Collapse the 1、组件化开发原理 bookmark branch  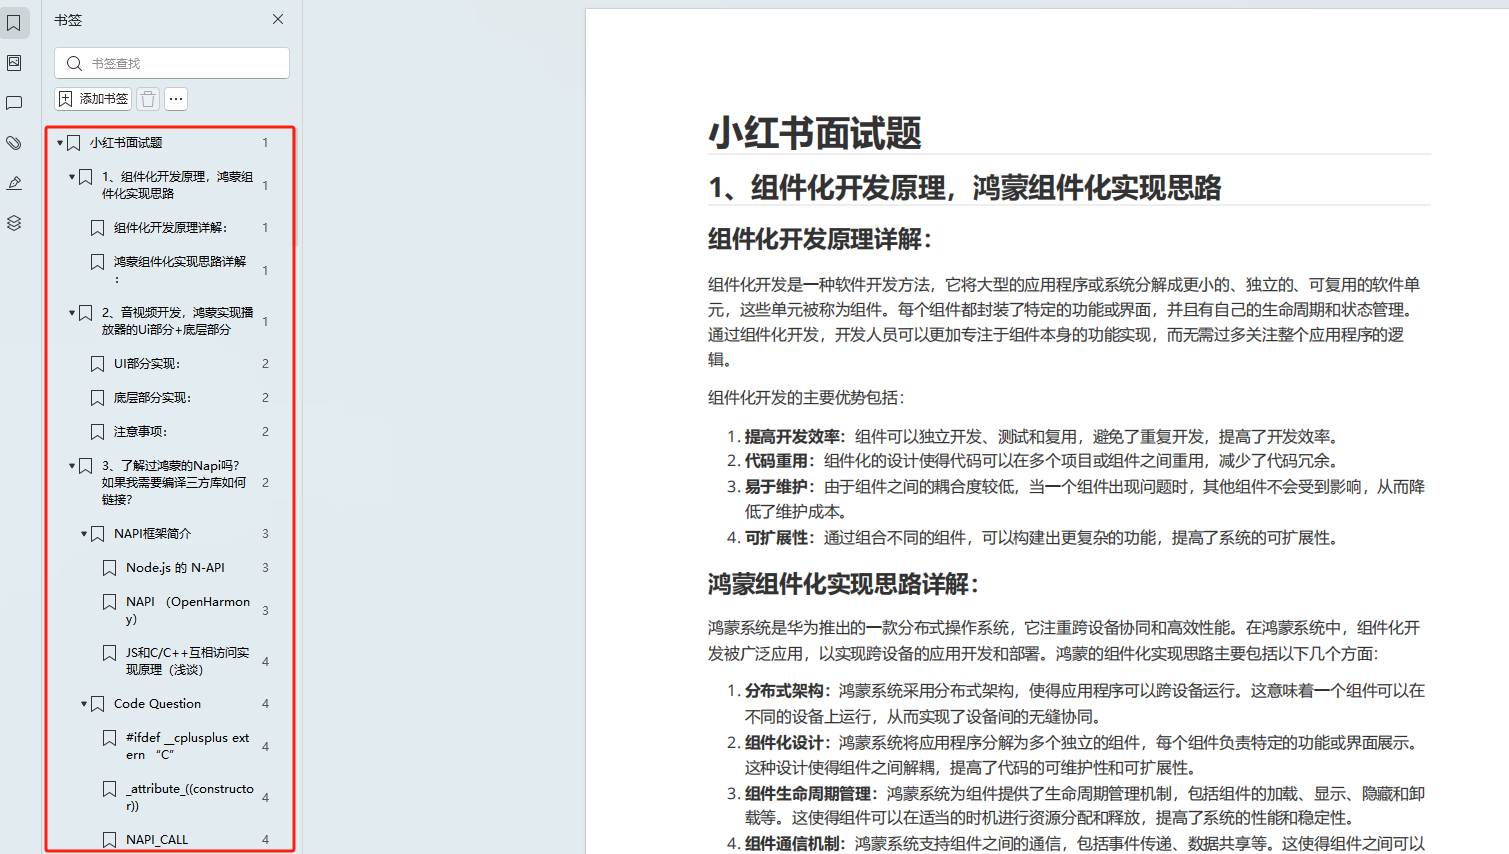[72, 177]
